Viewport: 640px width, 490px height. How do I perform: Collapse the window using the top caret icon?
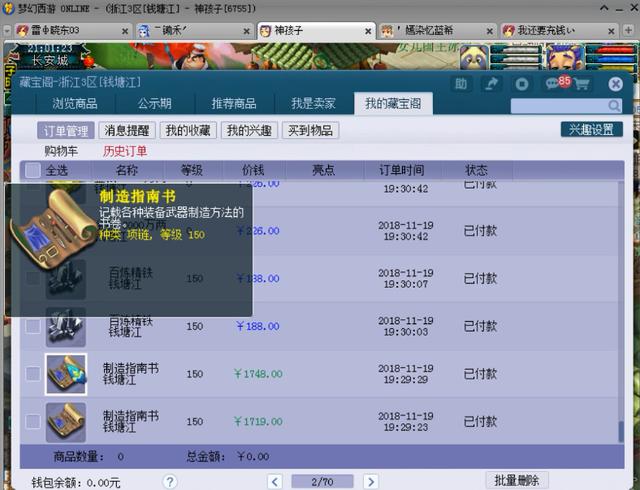[x=604, y=8]
